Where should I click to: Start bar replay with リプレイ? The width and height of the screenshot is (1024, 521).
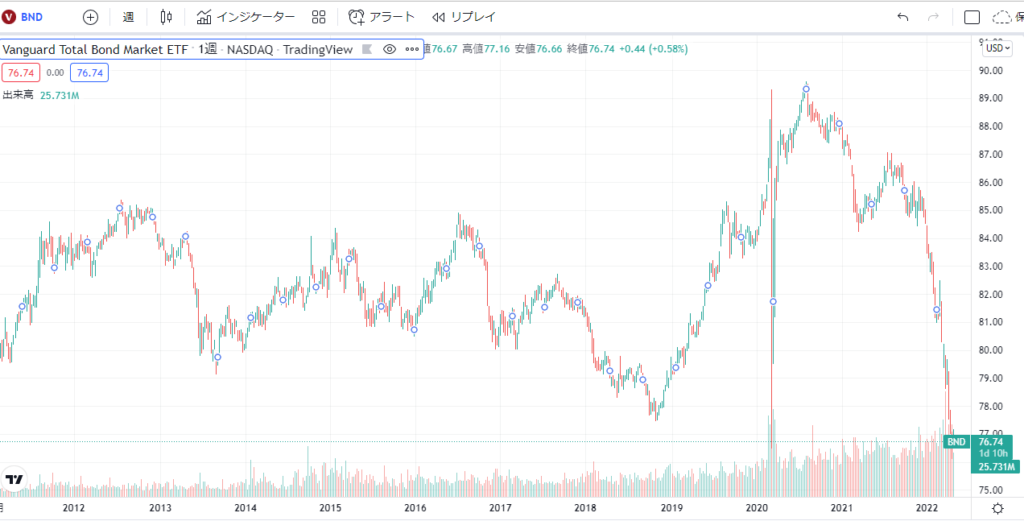tap(464, 17)
